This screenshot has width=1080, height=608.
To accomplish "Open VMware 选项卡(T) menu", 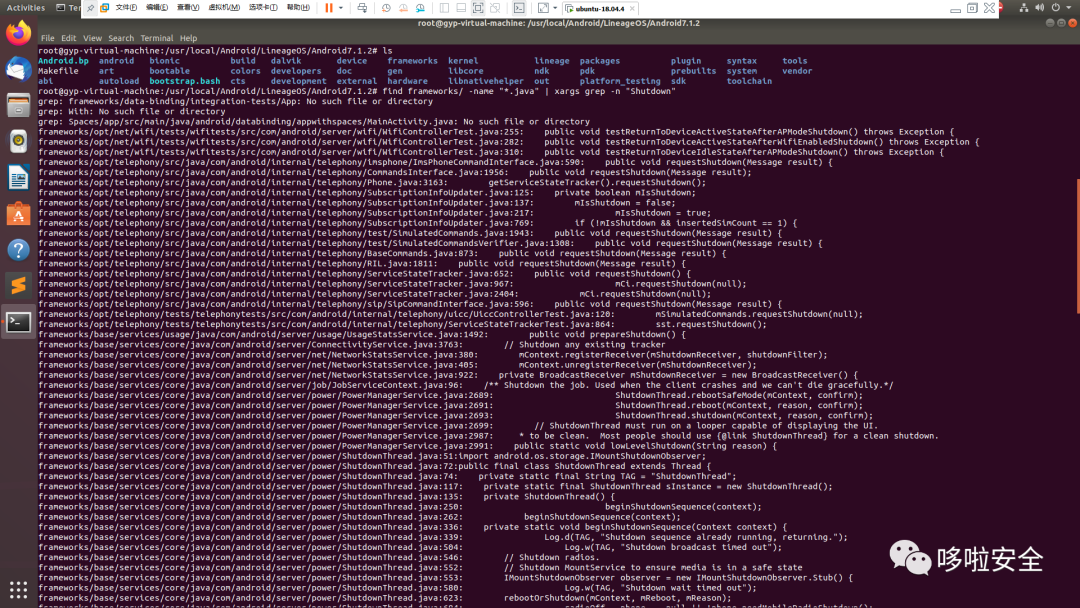I will coord(262,8).
